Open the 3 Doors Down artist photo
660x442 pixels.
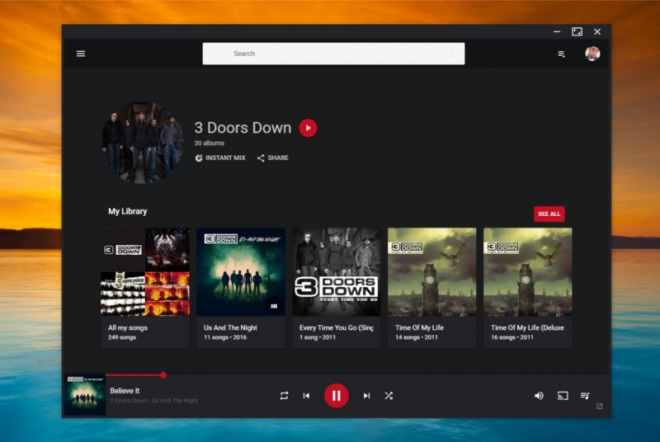pos(142,142)
